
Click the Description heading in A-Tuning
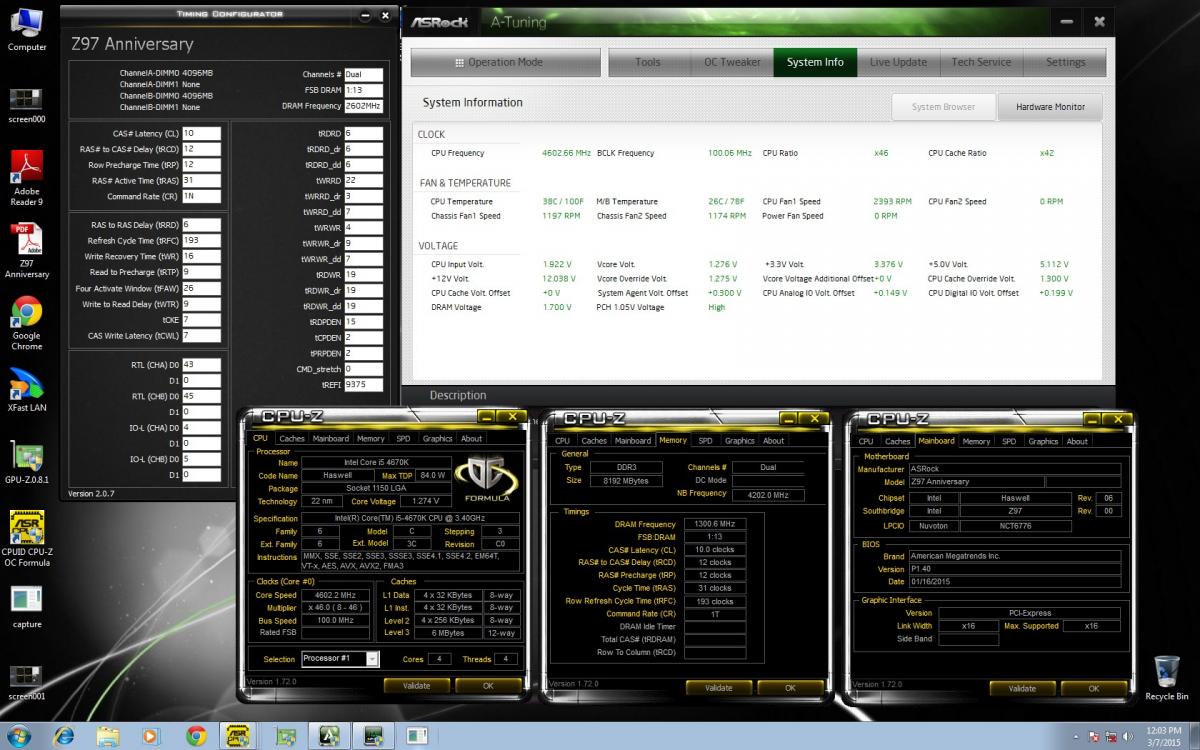pos(458,395)
